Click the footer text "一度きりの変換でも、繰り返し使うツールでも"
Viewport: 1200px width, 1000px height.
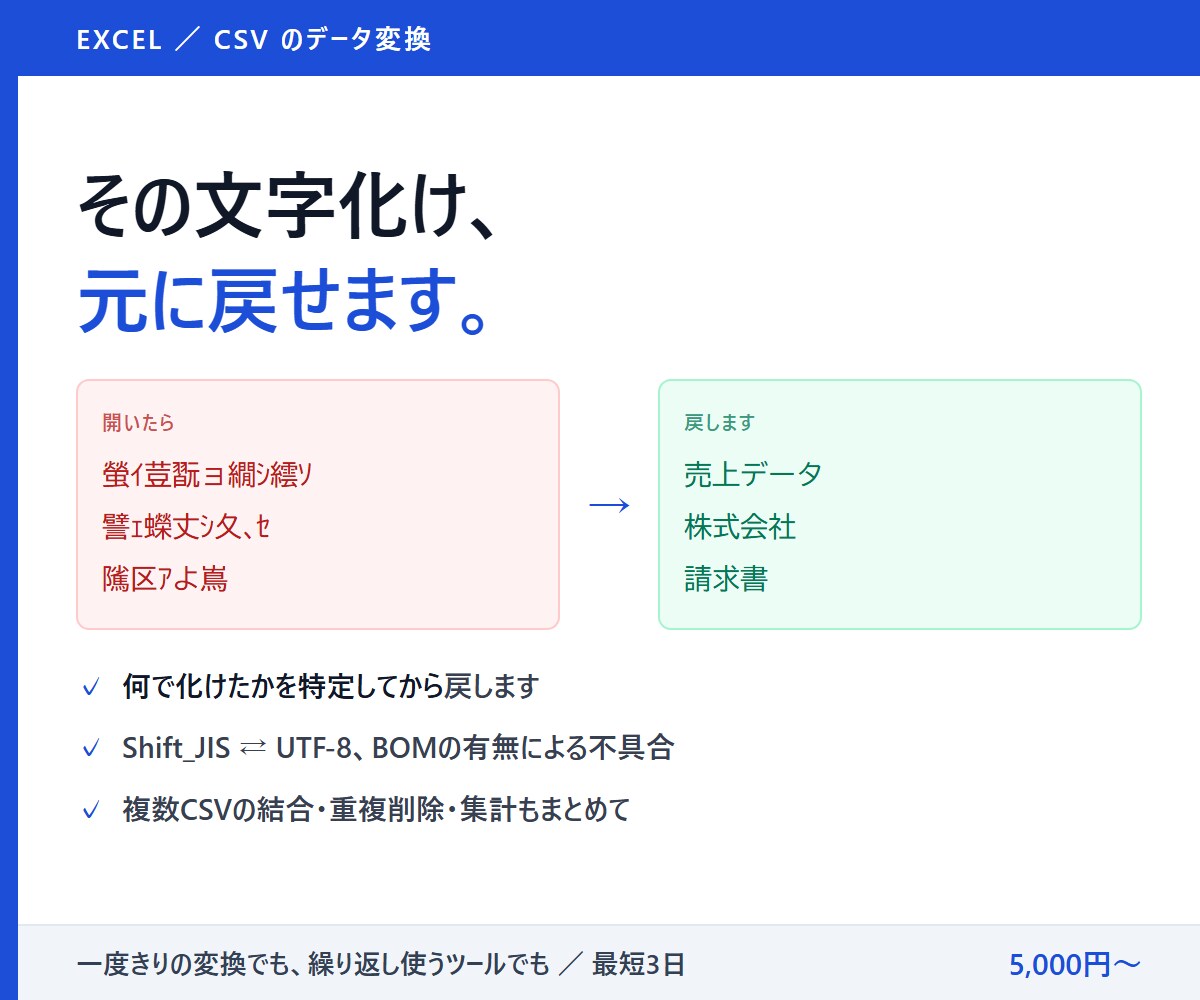(x=314, y=965)
